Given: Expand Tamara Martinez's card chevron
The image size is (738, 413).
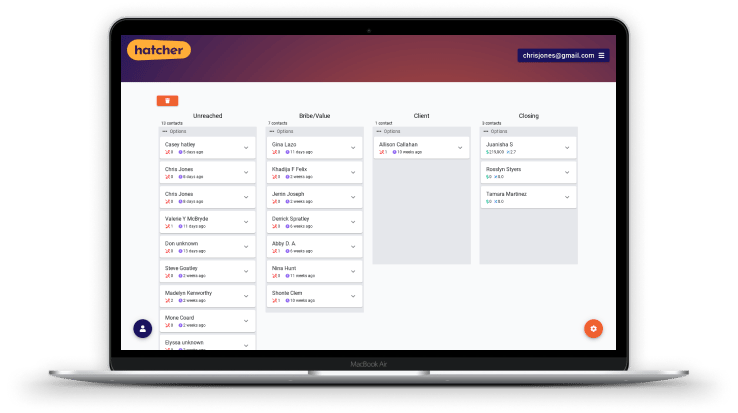Looking at the screenshot, I should (x=567, y=197).
